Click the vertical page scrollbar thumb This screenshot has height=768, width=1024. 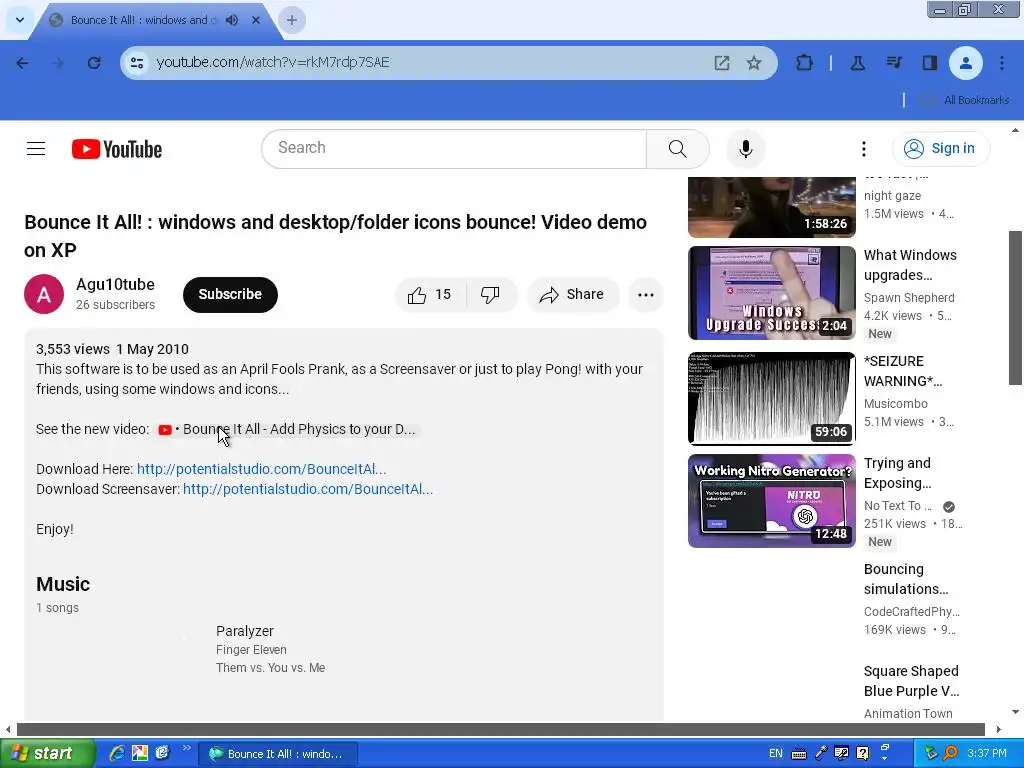click(1016, 308)
